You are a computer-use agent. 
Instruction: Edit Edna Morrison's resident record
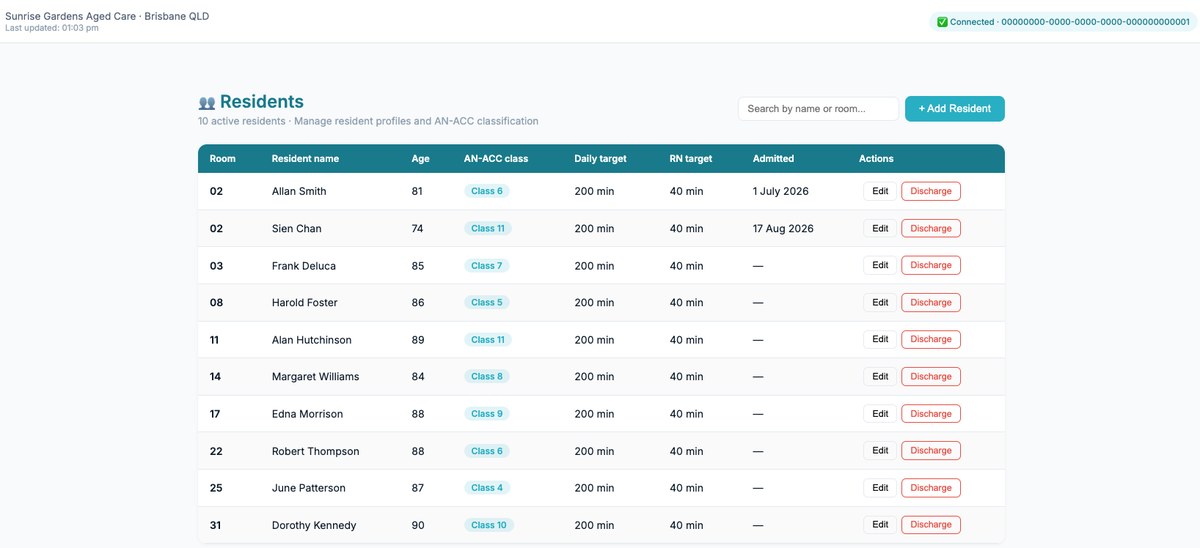(x=880, y=413)
